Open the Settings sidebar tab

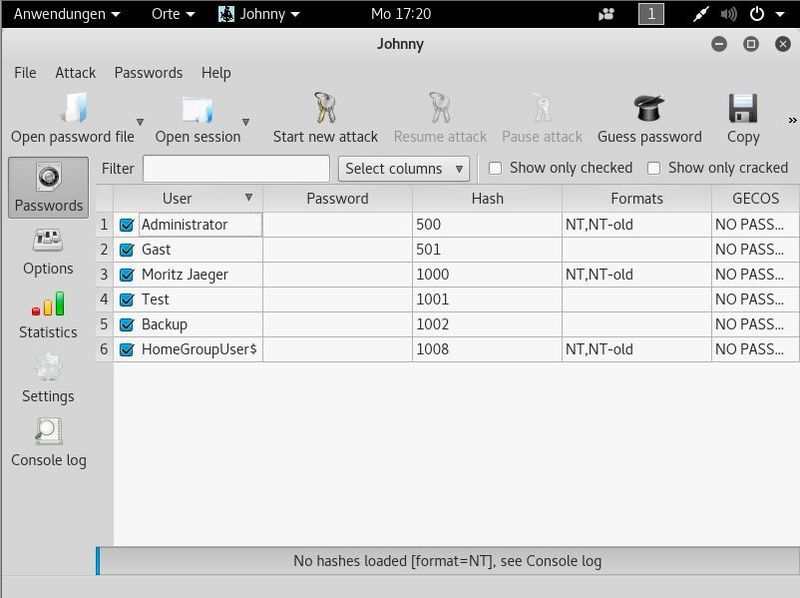click(x=48, y=379)
